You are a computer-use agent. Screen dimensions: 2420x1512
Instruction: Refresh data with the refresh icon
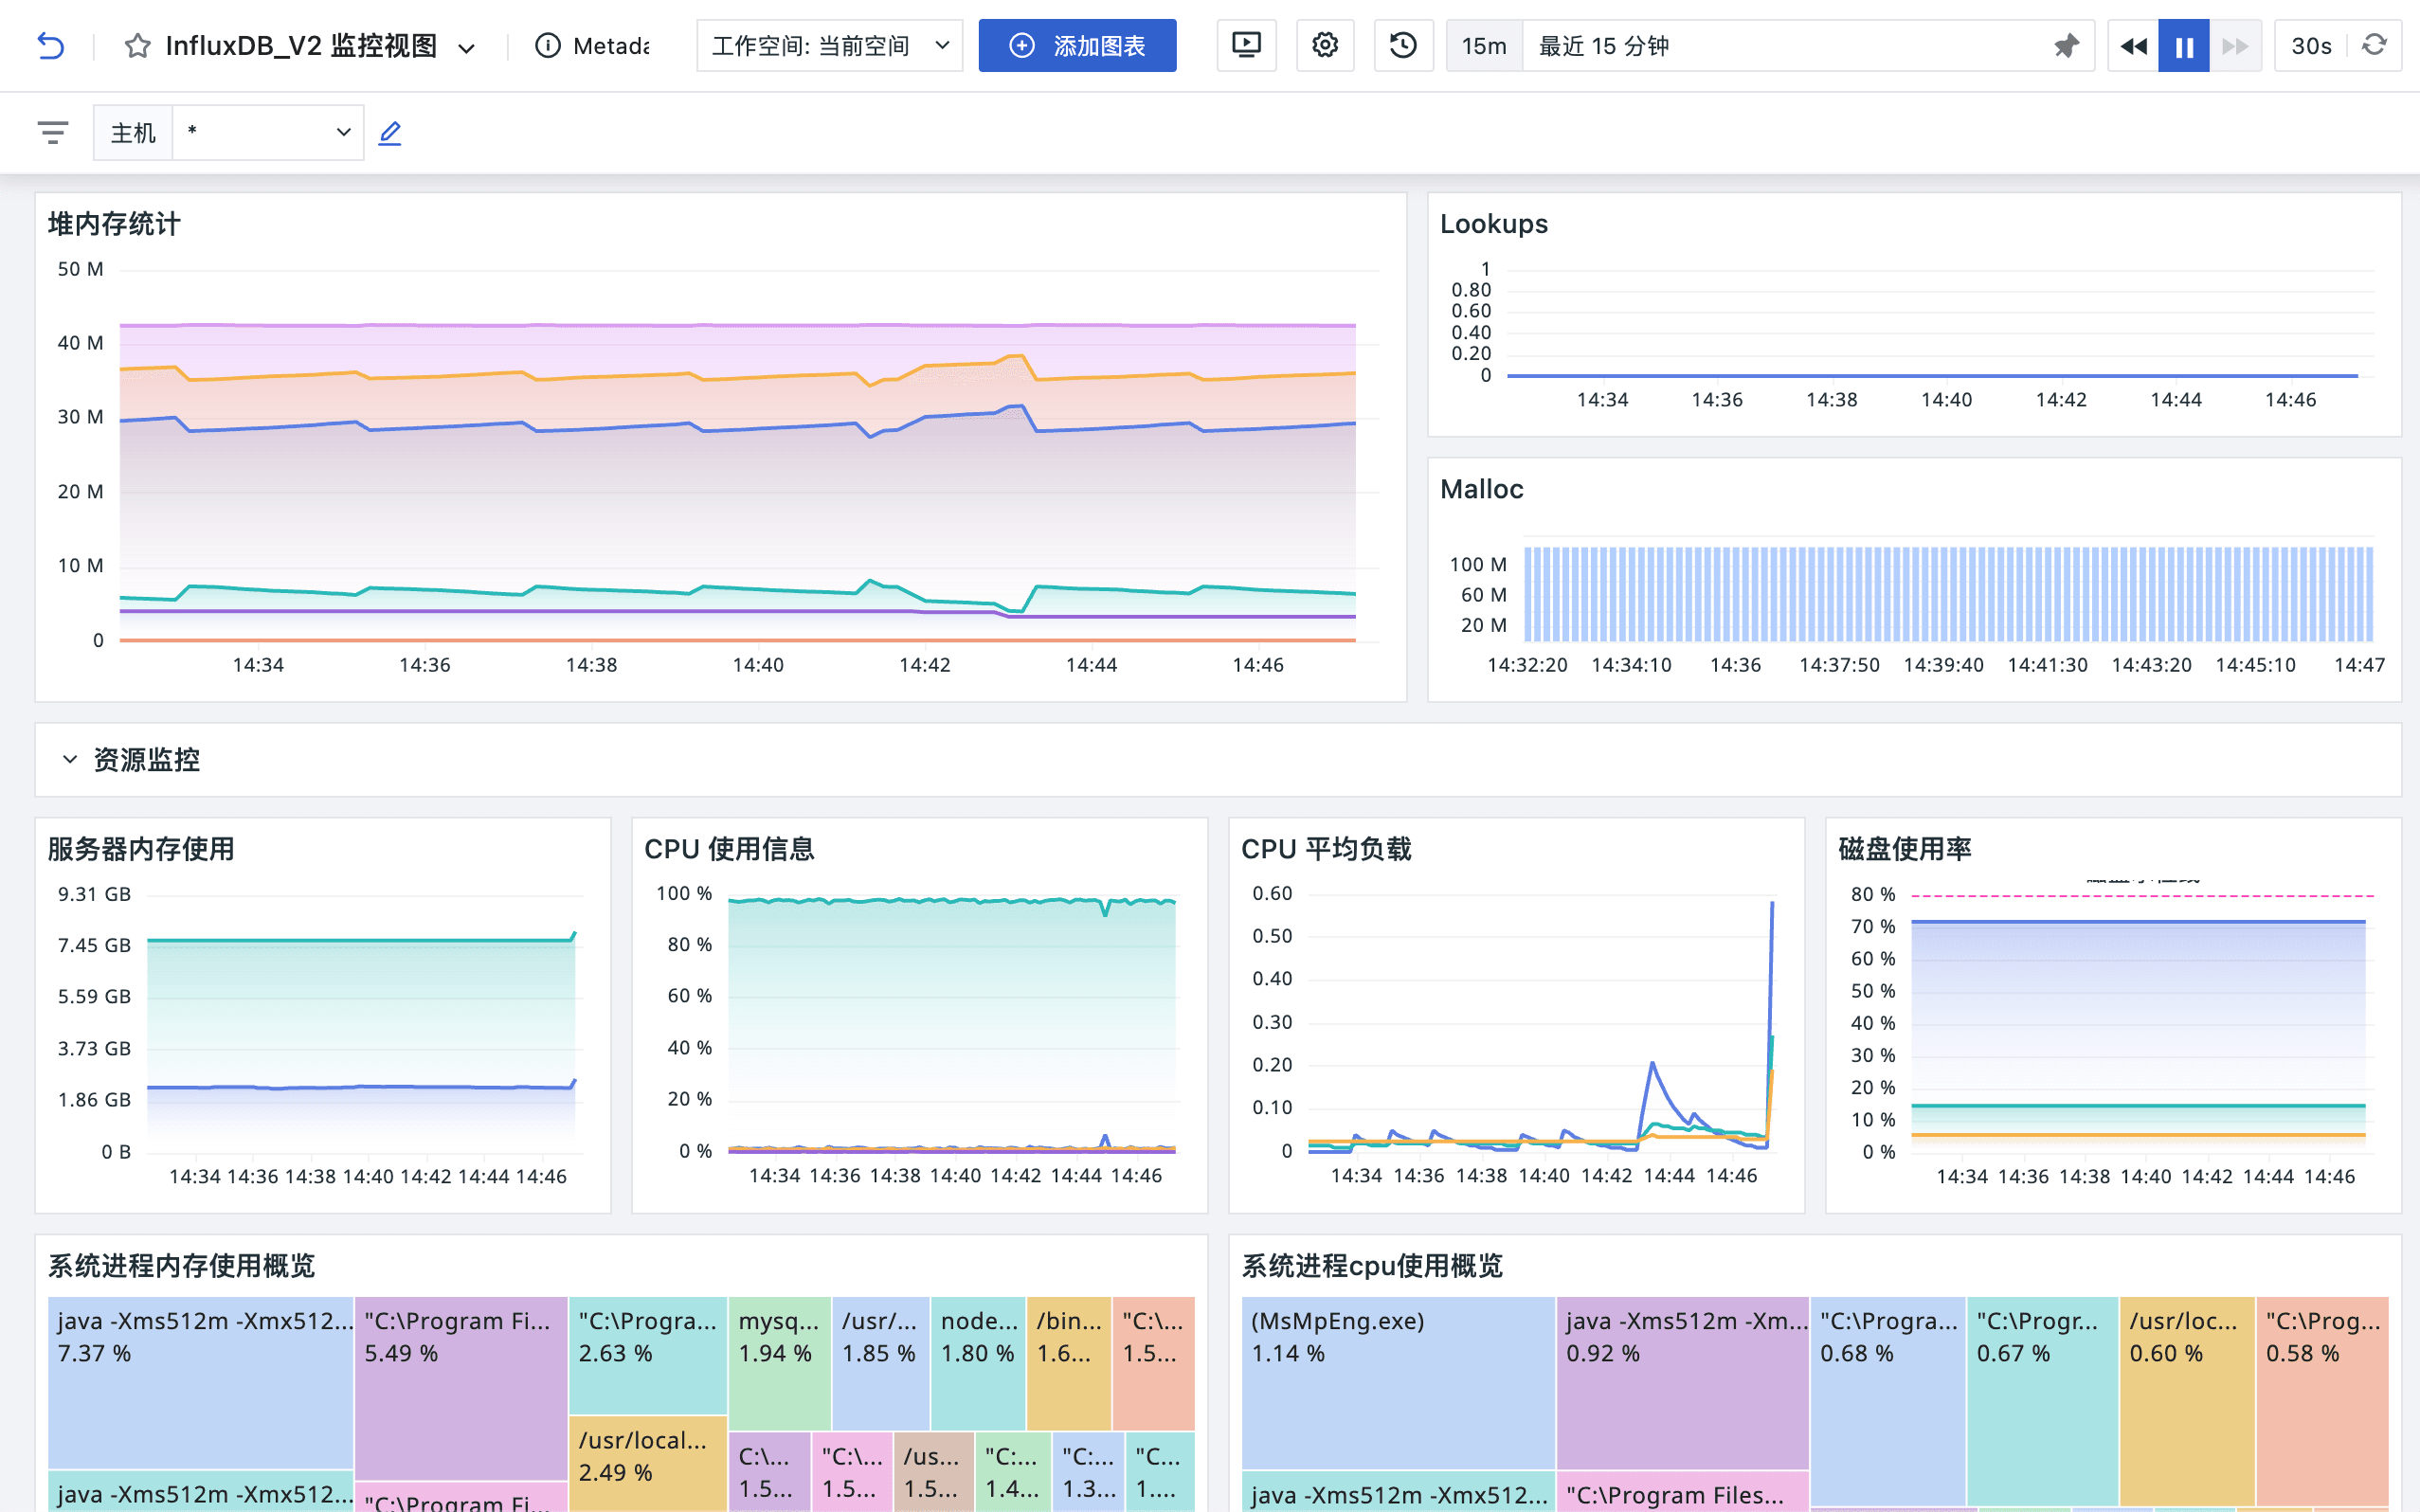(x=2377, y=45)
